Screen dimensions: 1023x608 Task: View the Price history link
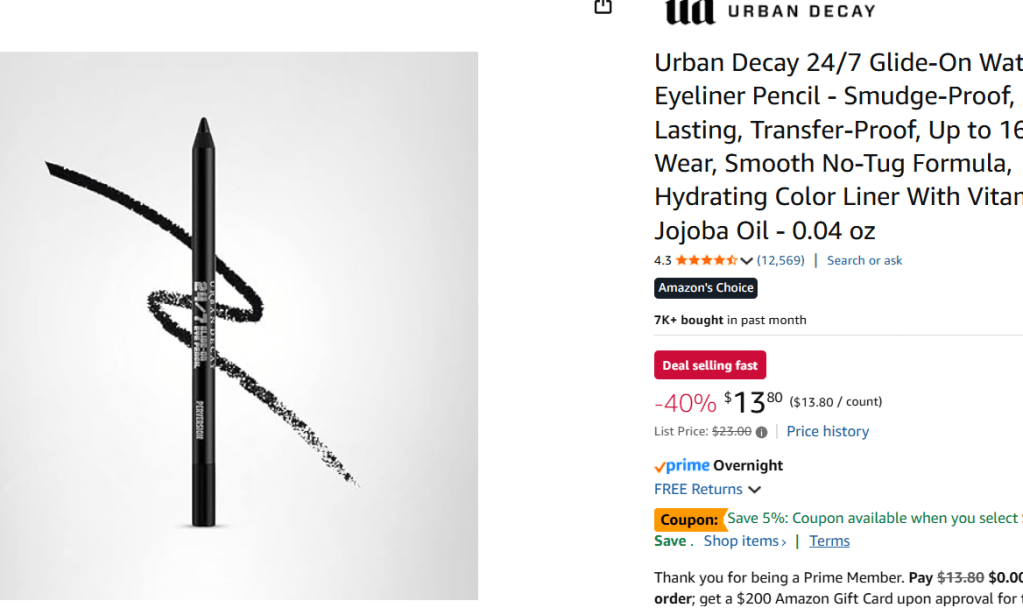point(827,431)
